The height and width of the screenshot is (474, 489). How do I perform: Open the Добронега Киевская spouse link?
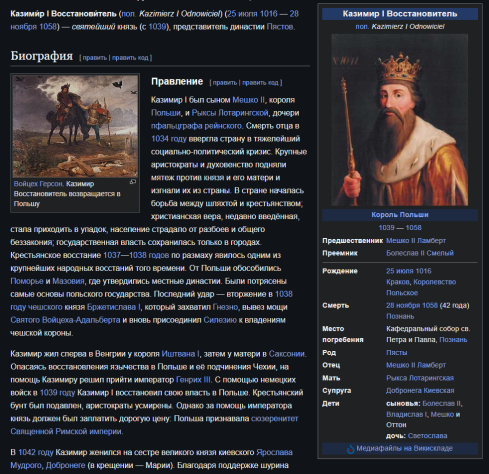tap(420, 390)
